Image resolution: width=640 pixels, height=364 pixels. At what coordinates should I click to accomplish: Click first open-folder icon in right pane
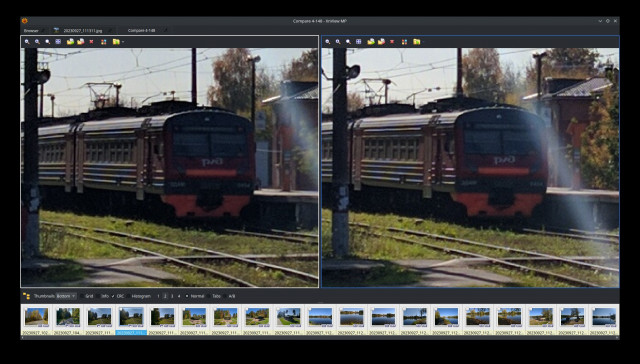tap(371, 42)
